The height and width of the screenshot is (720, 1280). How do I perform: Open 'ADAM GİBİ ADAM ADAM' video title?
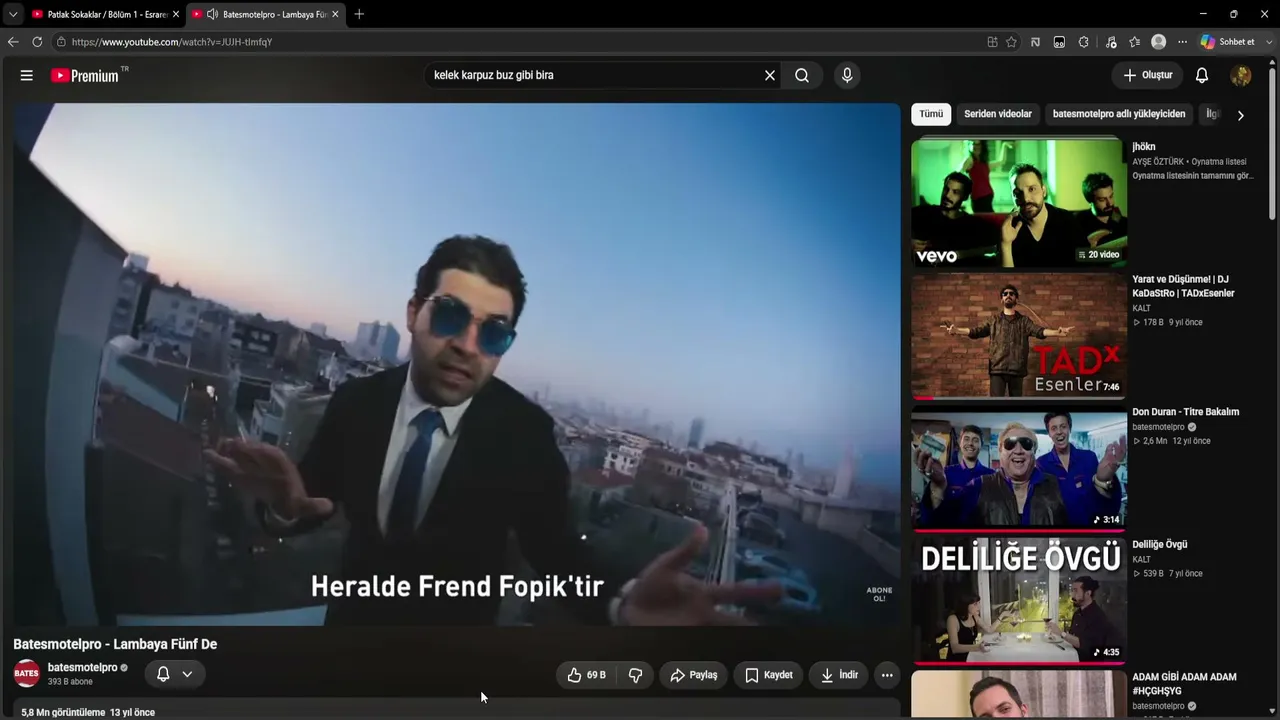(1184, 684)
